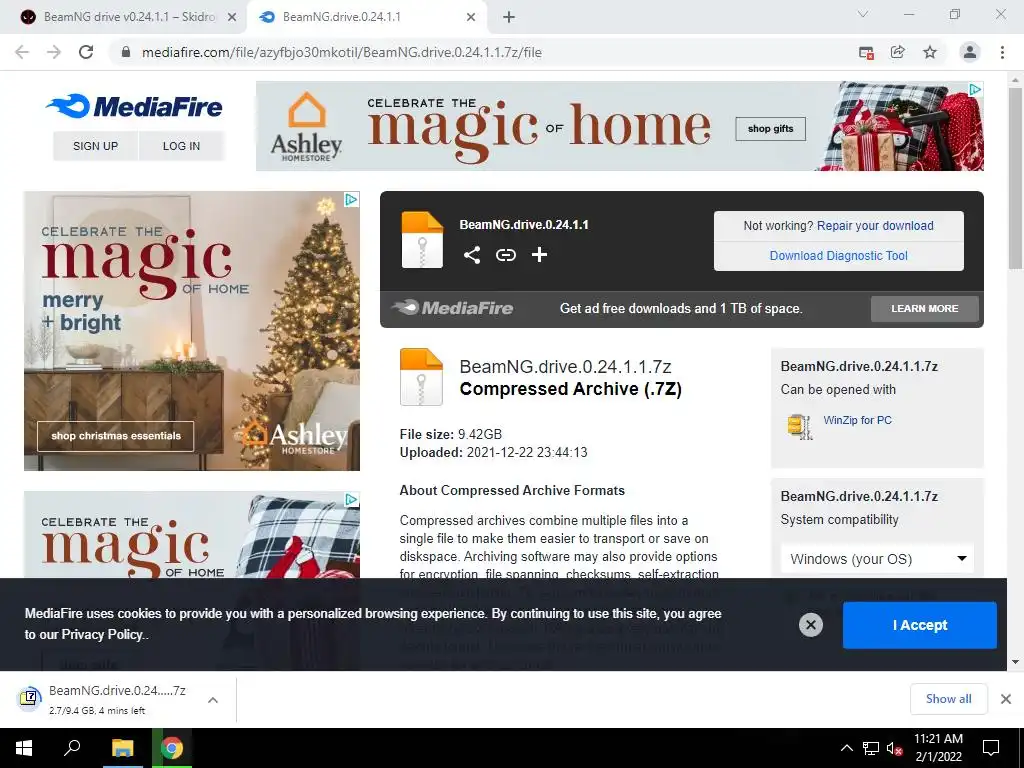Click the 7z download file icon in downloads bar
The height and width of the screenshot is (768, 1024).
[29, 699]
